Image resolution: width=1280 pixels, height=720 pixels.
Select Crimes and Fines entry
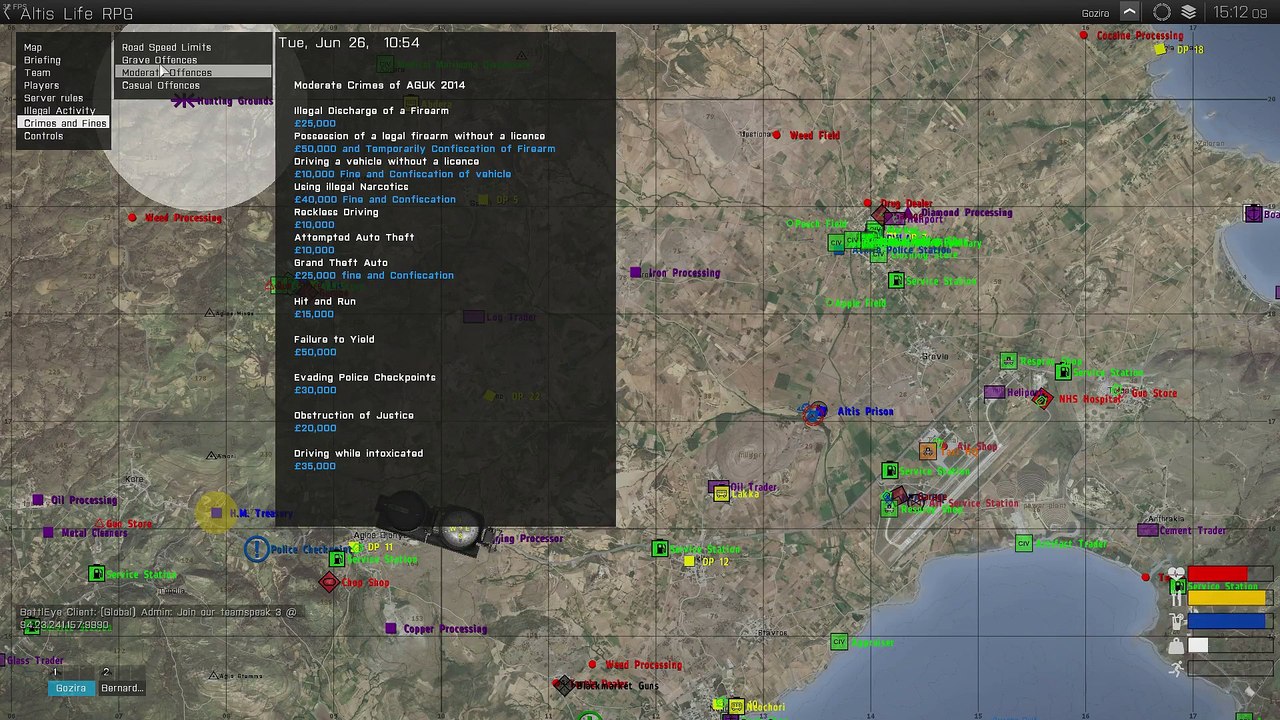pyautogui.click(x=64, y=123)
